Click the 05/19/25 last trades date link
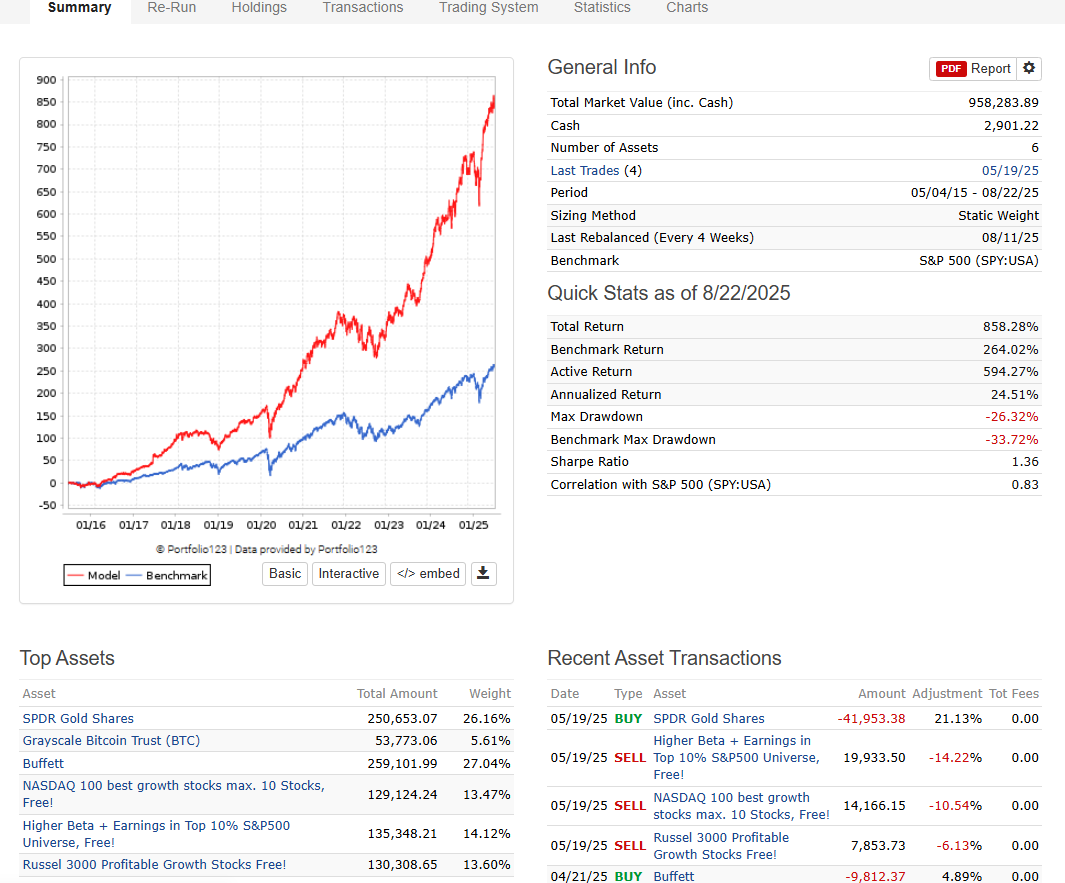 tap(1010, 170)
